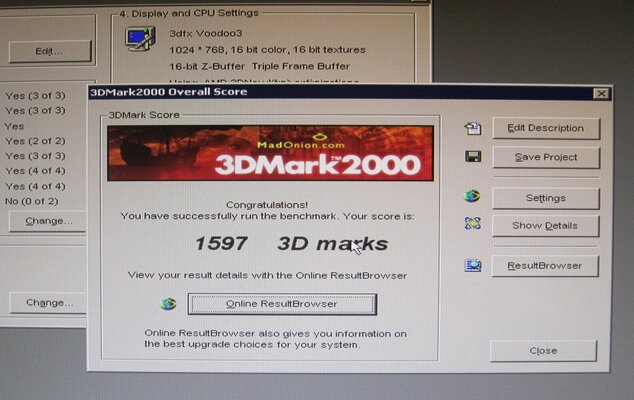Click the Edit... button in the background window

pos(49,50)
